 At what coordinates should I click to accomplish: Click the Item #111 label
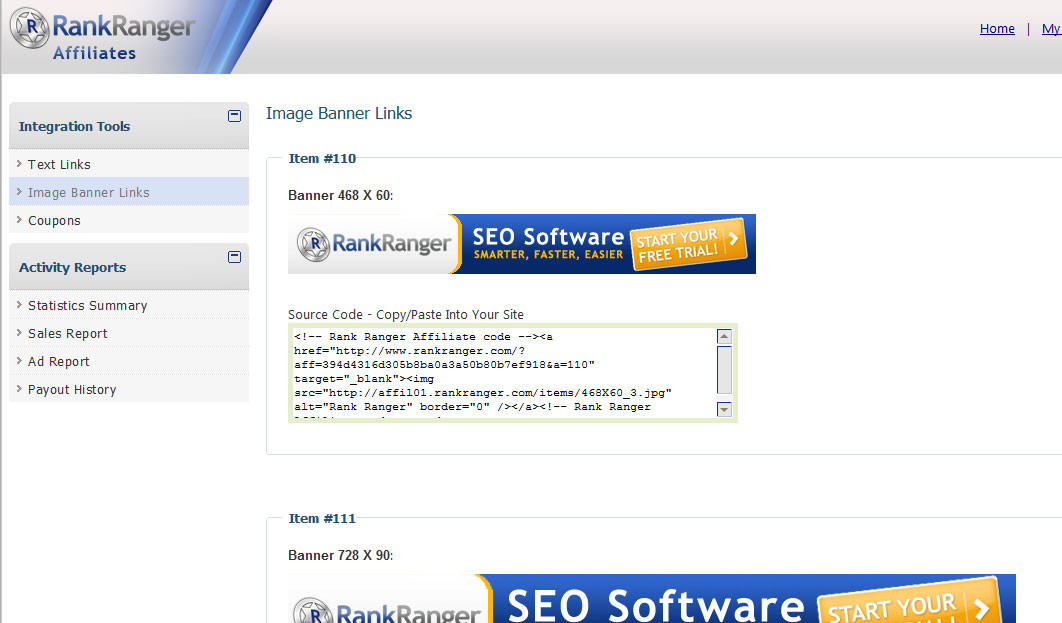point(322,519)
